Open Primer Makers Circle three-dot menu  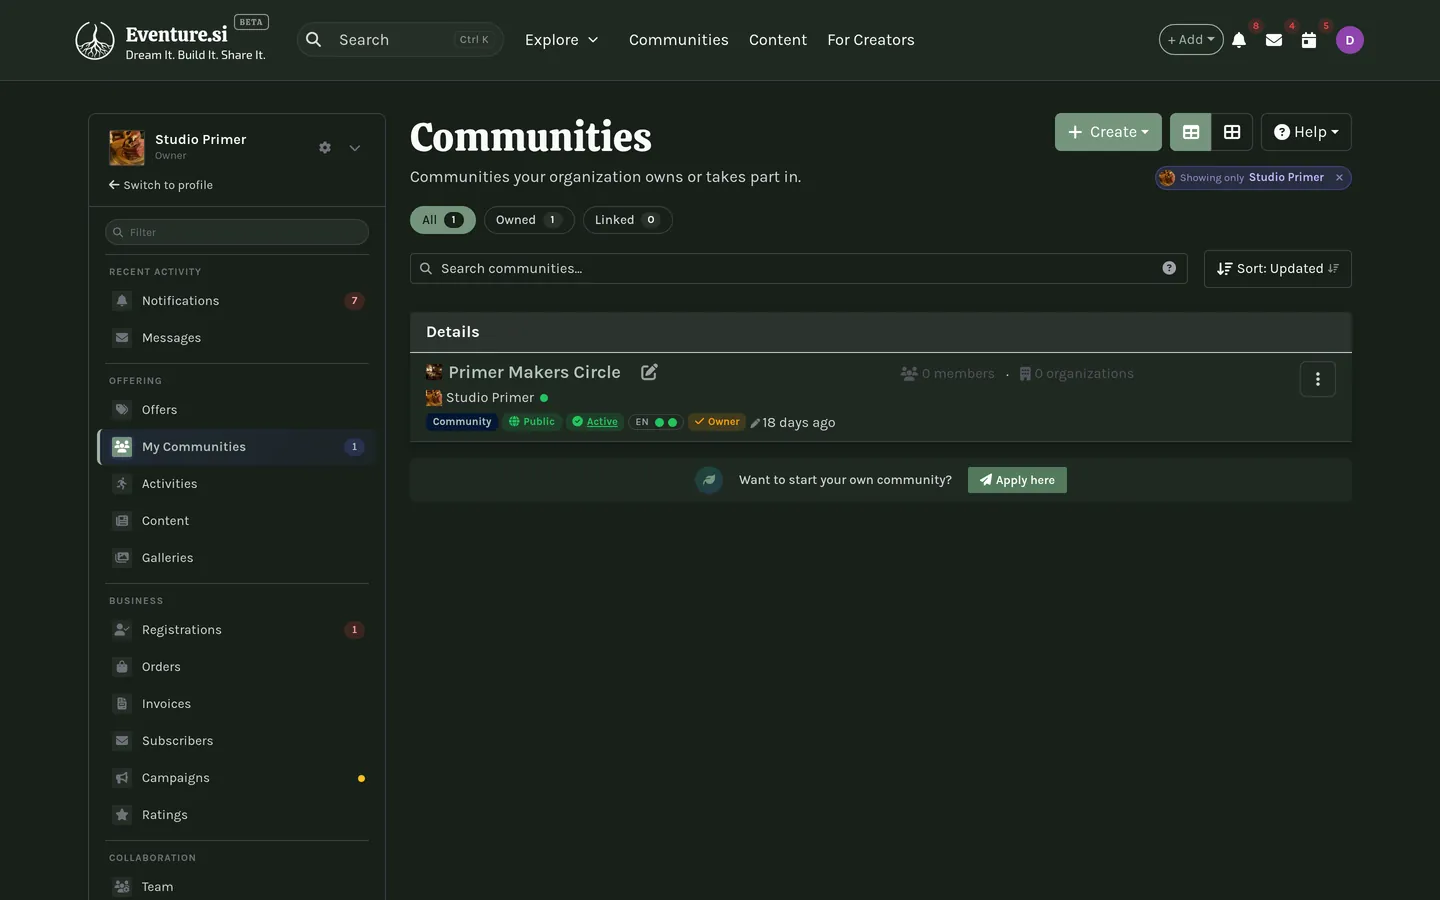point(1318,379)
